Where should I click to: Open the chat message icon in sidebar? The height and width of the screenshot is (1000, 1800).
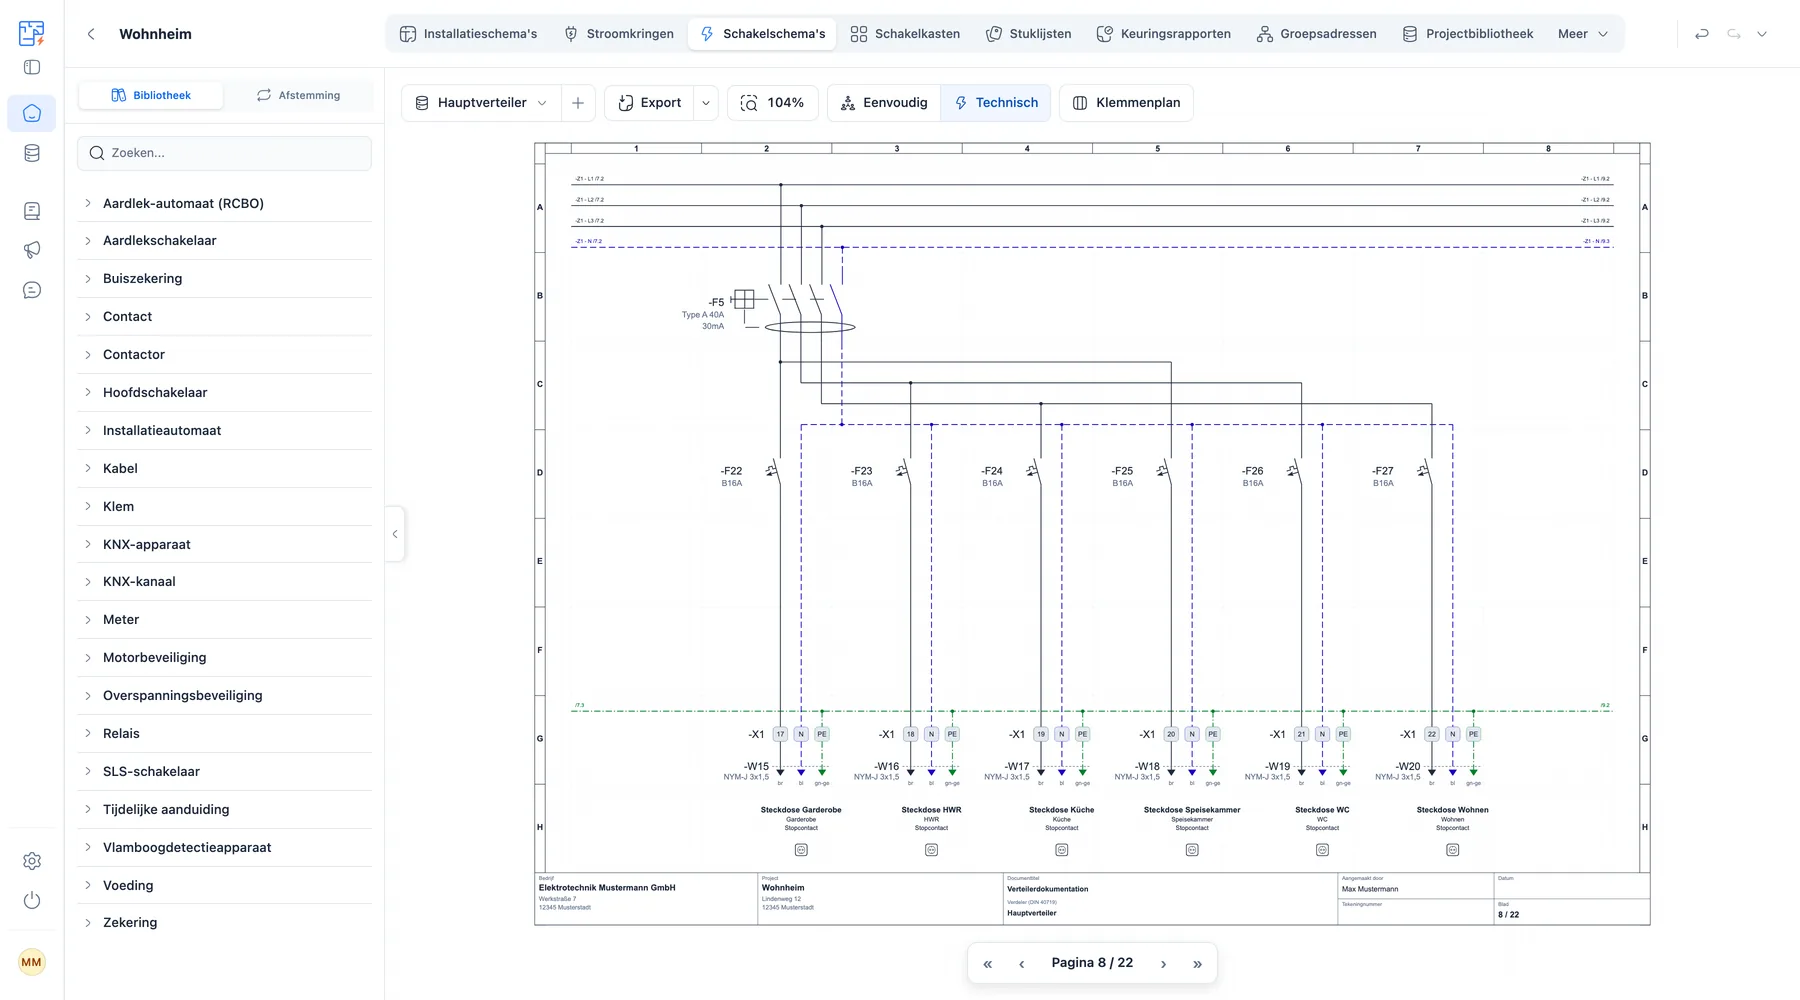pyautogui.click(x=32, y=290)
